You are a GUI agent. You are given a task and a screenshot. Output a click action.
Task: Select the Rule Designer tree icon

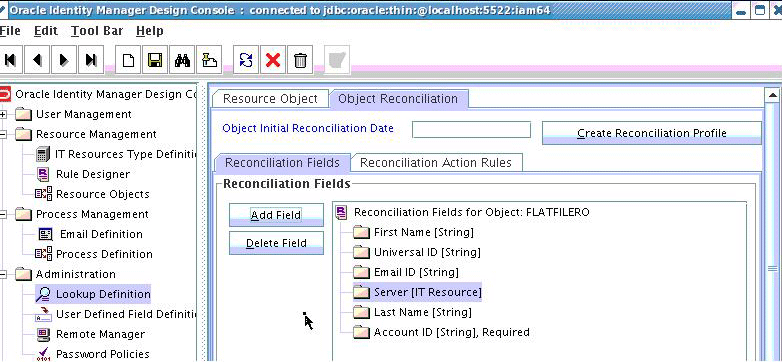coord(43,175)
